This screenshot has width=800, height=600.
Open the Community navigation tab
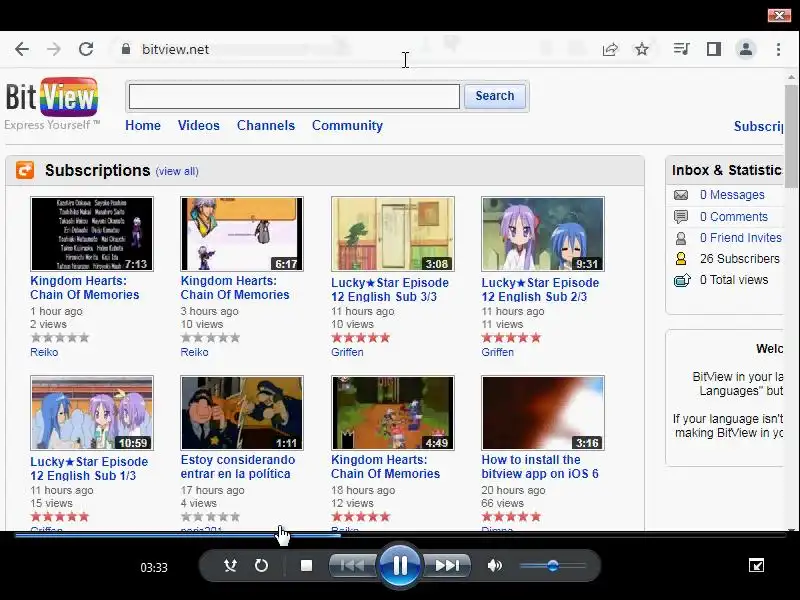[347, 126]
